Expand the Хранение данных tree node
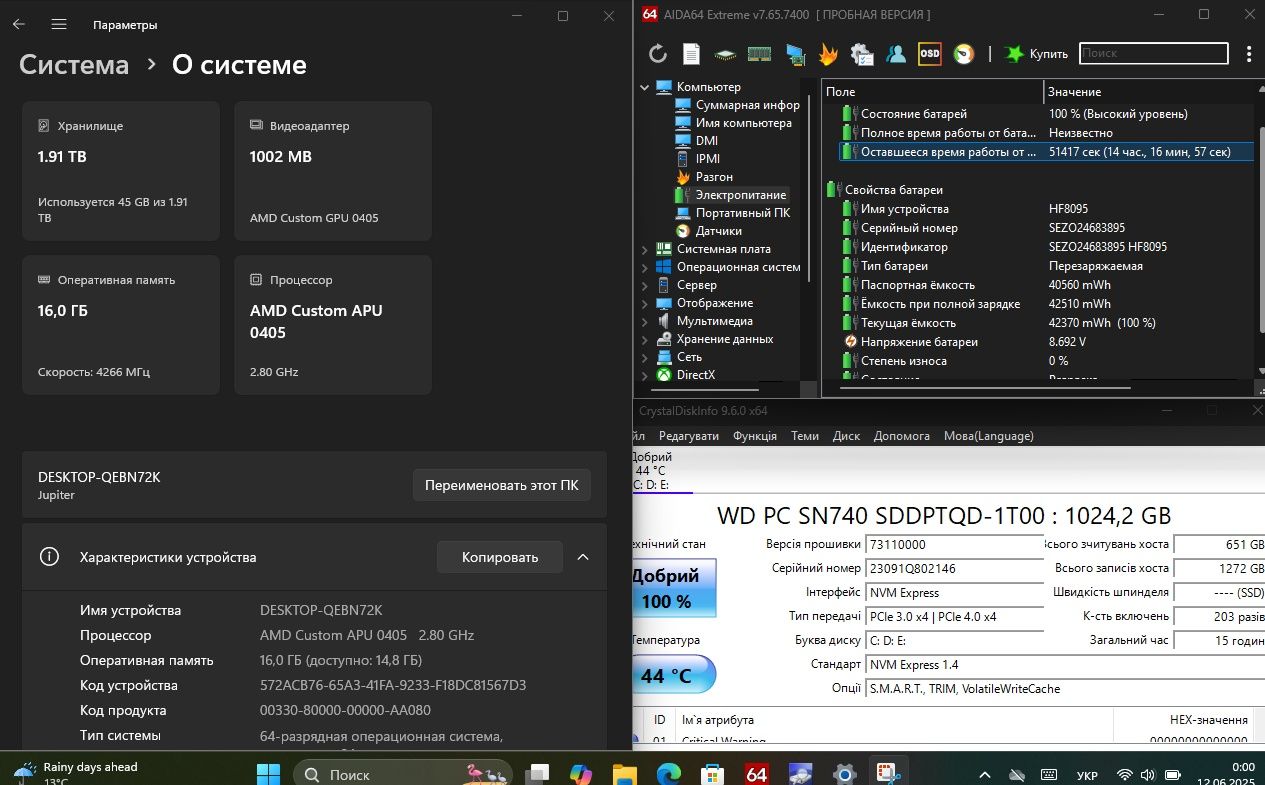Image resolution: width=1265 pixels, height=785 pixels. [645, 339]
